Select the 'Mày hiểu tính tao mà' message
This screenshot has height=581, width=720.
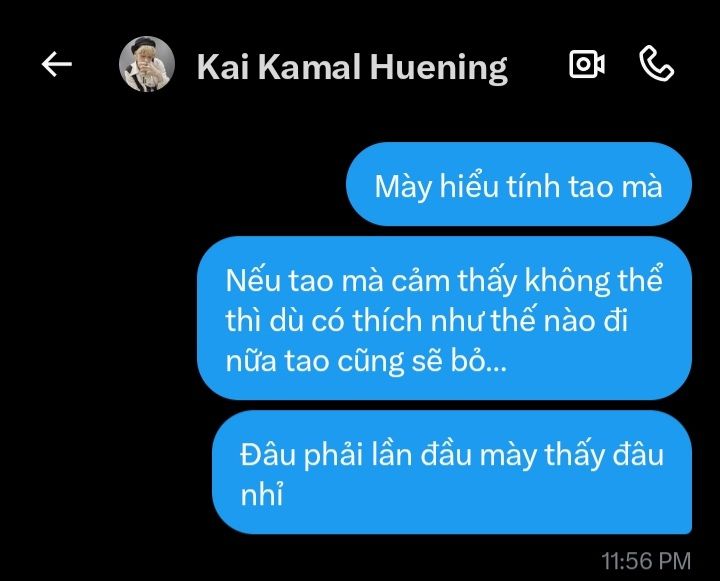click(519, 184)
